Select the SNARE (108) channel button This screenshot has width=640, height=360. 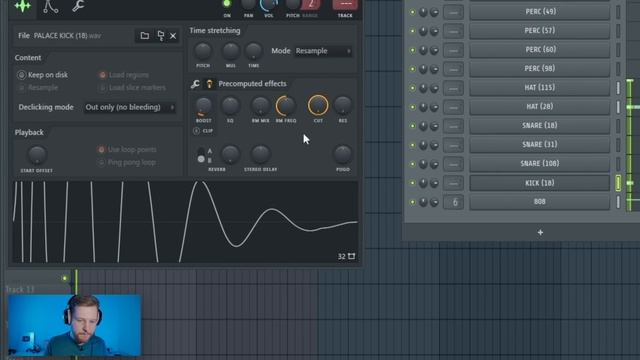pos(540,164)
